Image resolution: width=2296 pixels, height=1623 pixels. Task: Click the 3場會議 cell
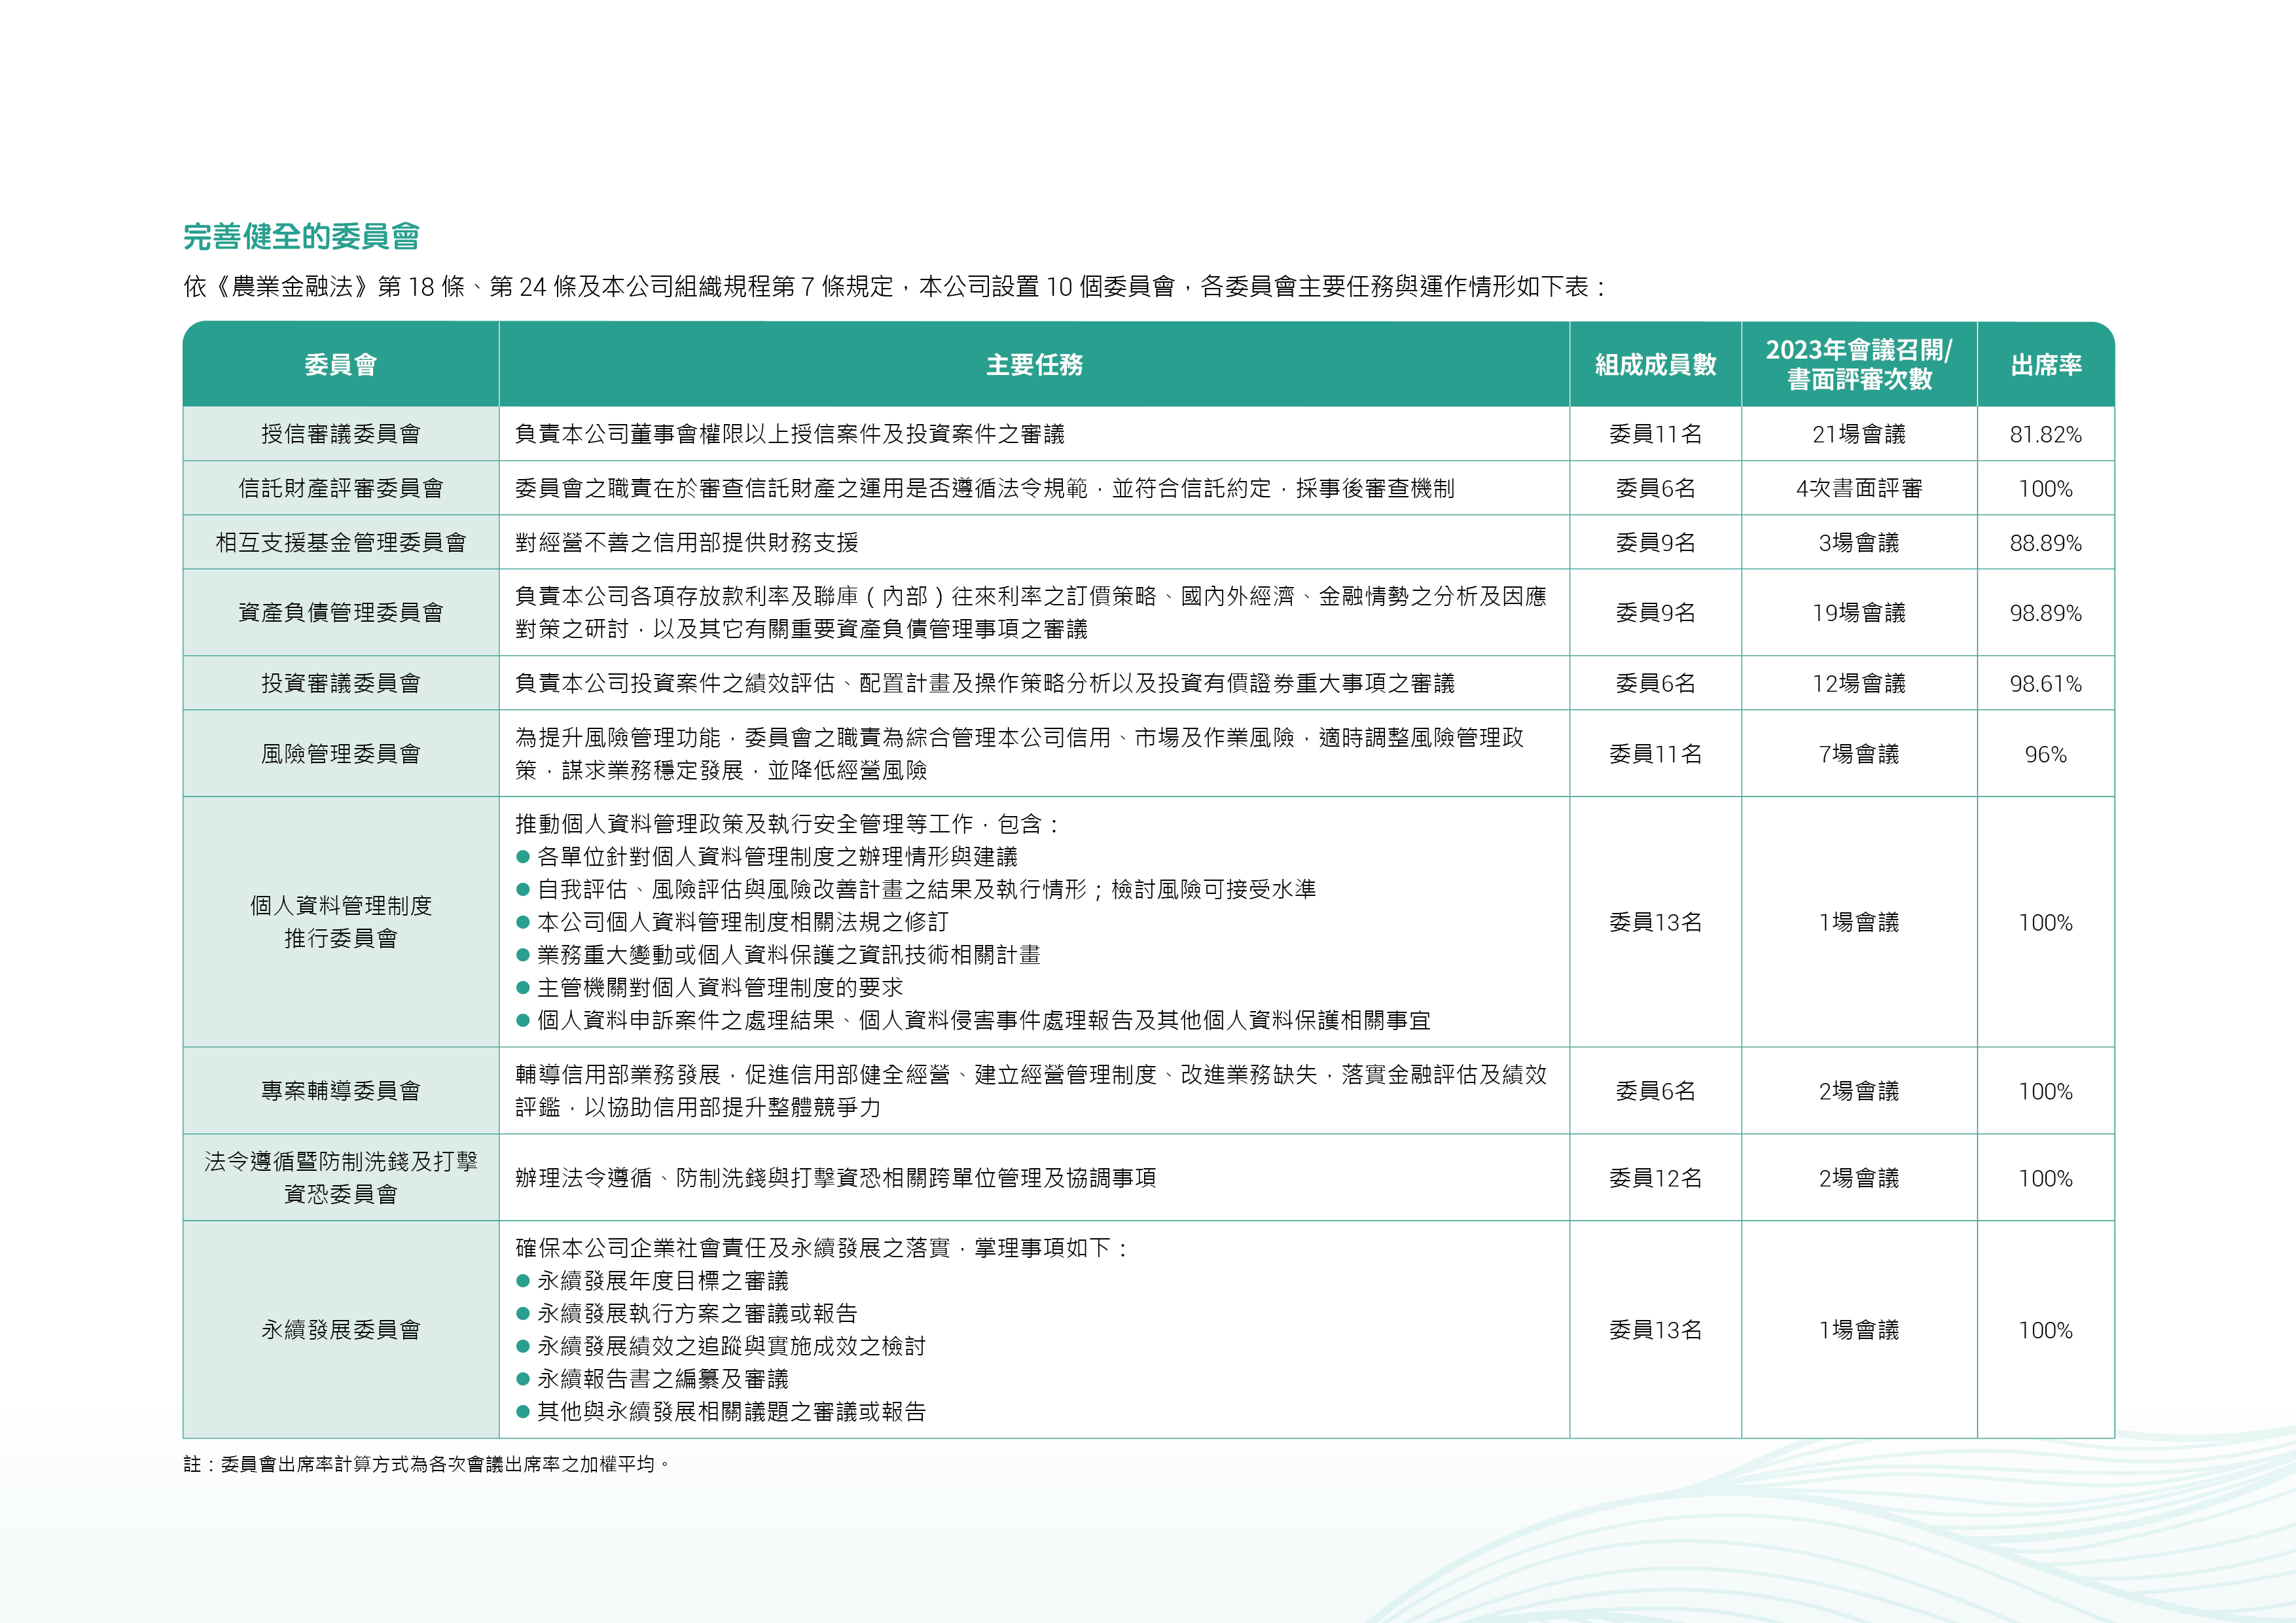pos(1859,542)
